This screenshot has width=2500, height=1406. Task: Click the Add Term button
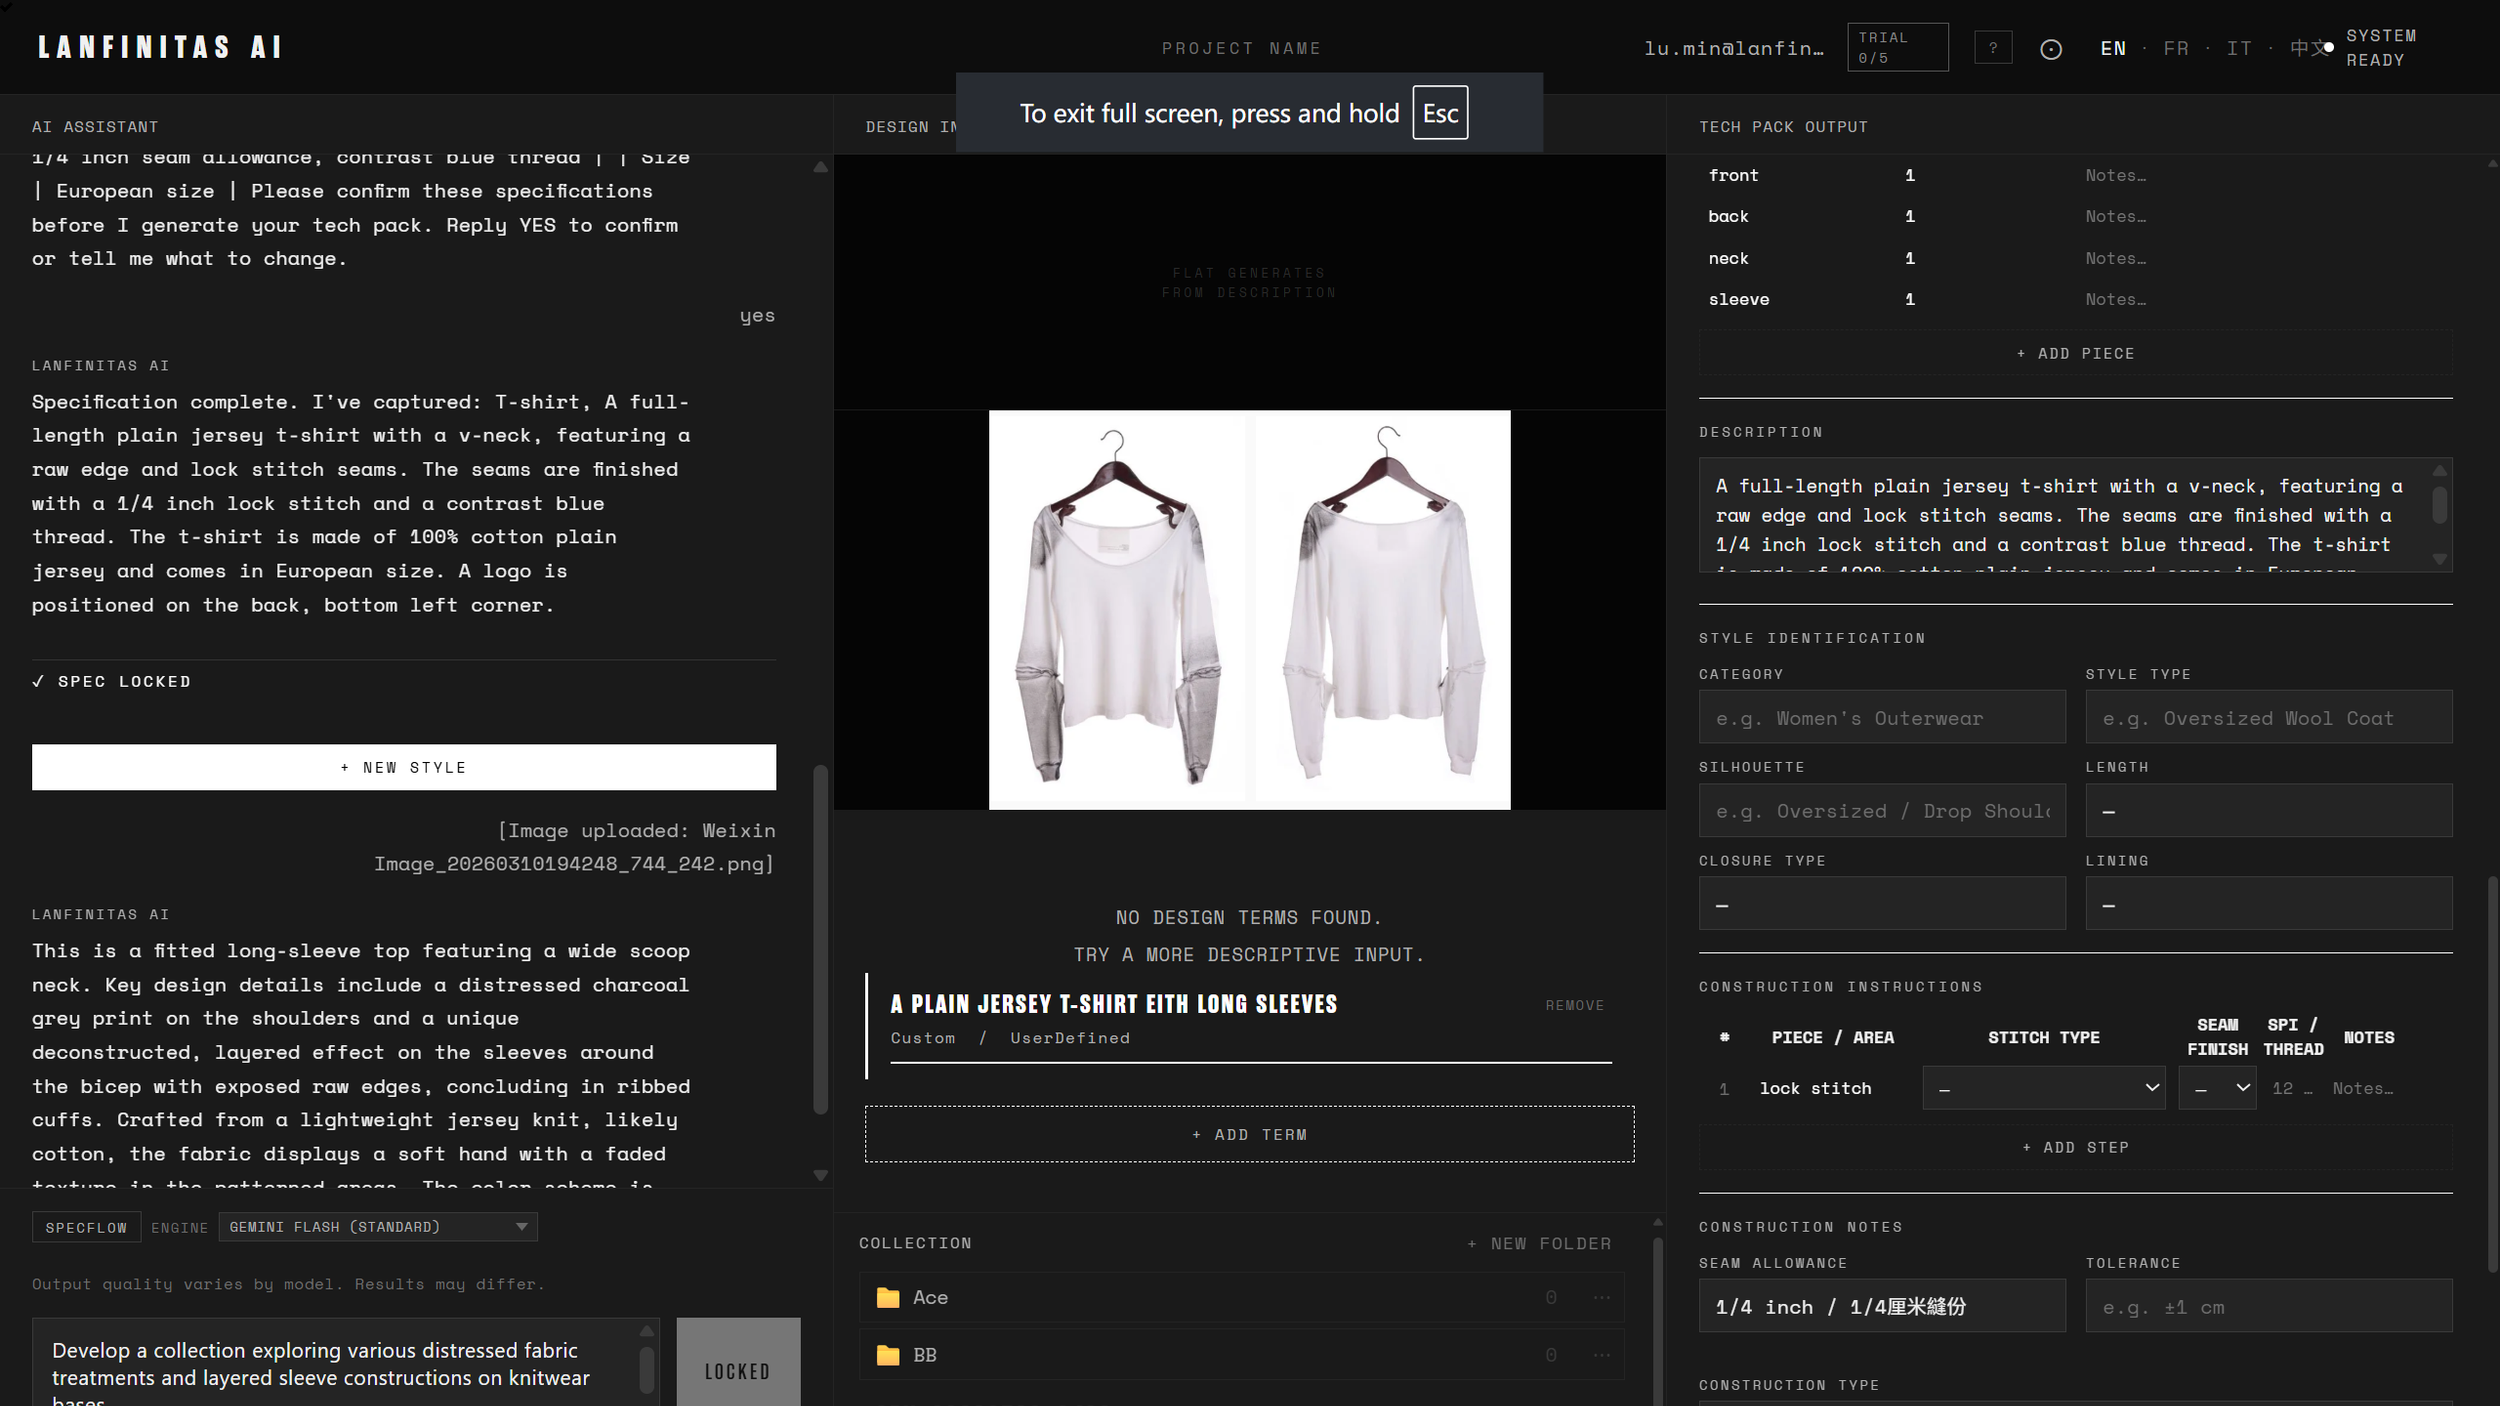1249,1134
